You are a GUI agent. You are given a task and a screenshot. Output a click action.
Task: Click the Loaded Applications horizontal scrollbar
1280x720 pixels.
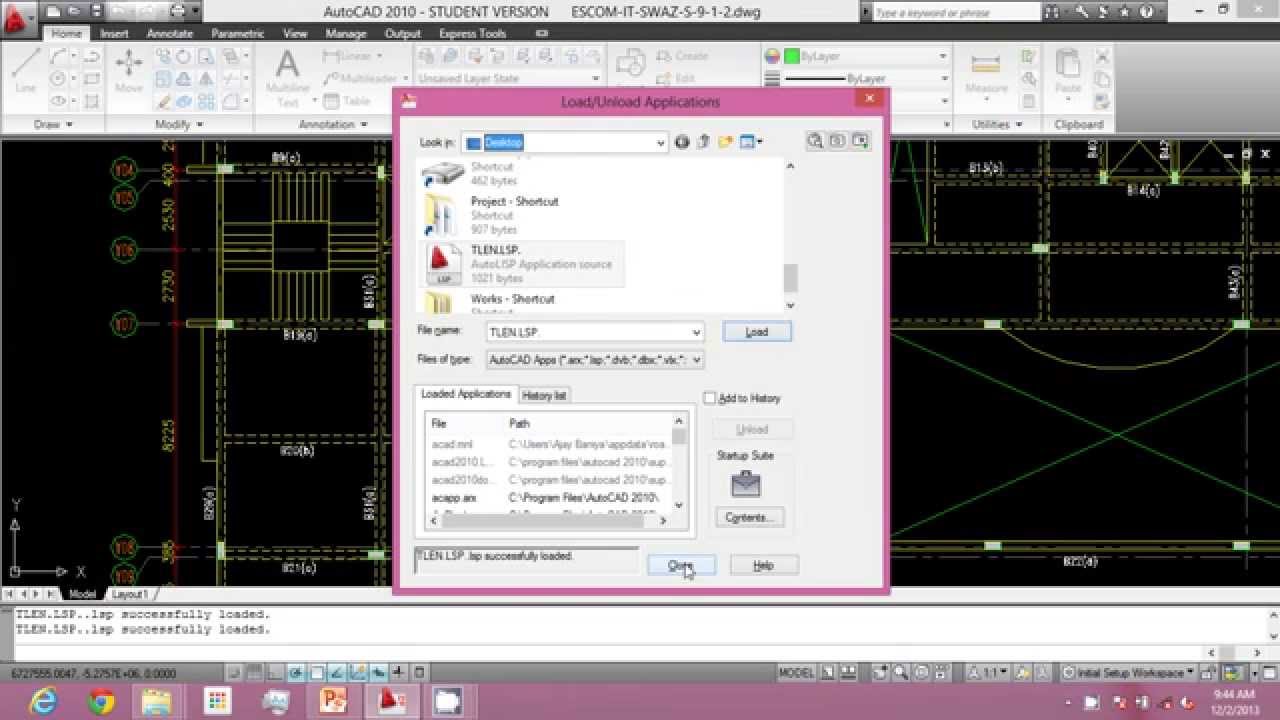(550, 520)
